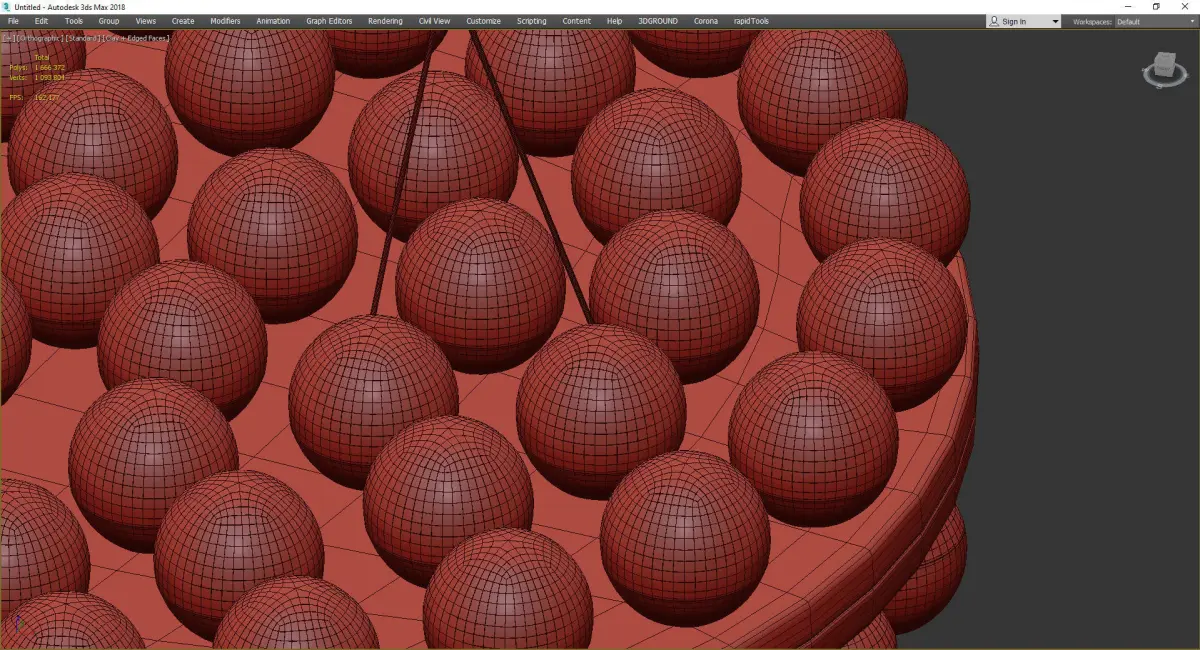Open the Animation menu
This screenshot has height=650, width=1200.
pyautogui.click(x=273, y=21)
